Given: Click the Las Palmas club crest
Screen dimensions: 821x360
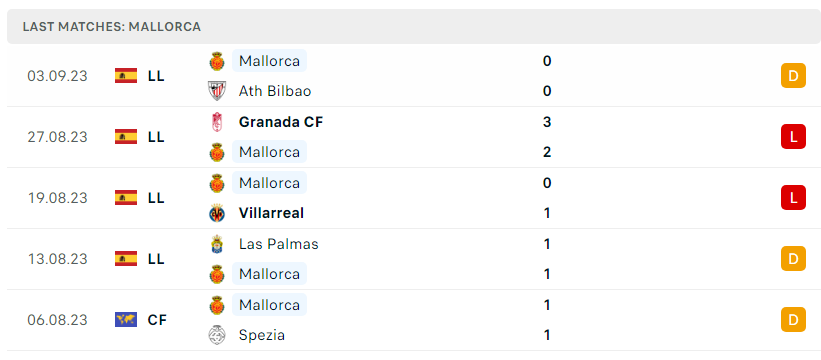Looking at the screenshot, I should point(217,244).
